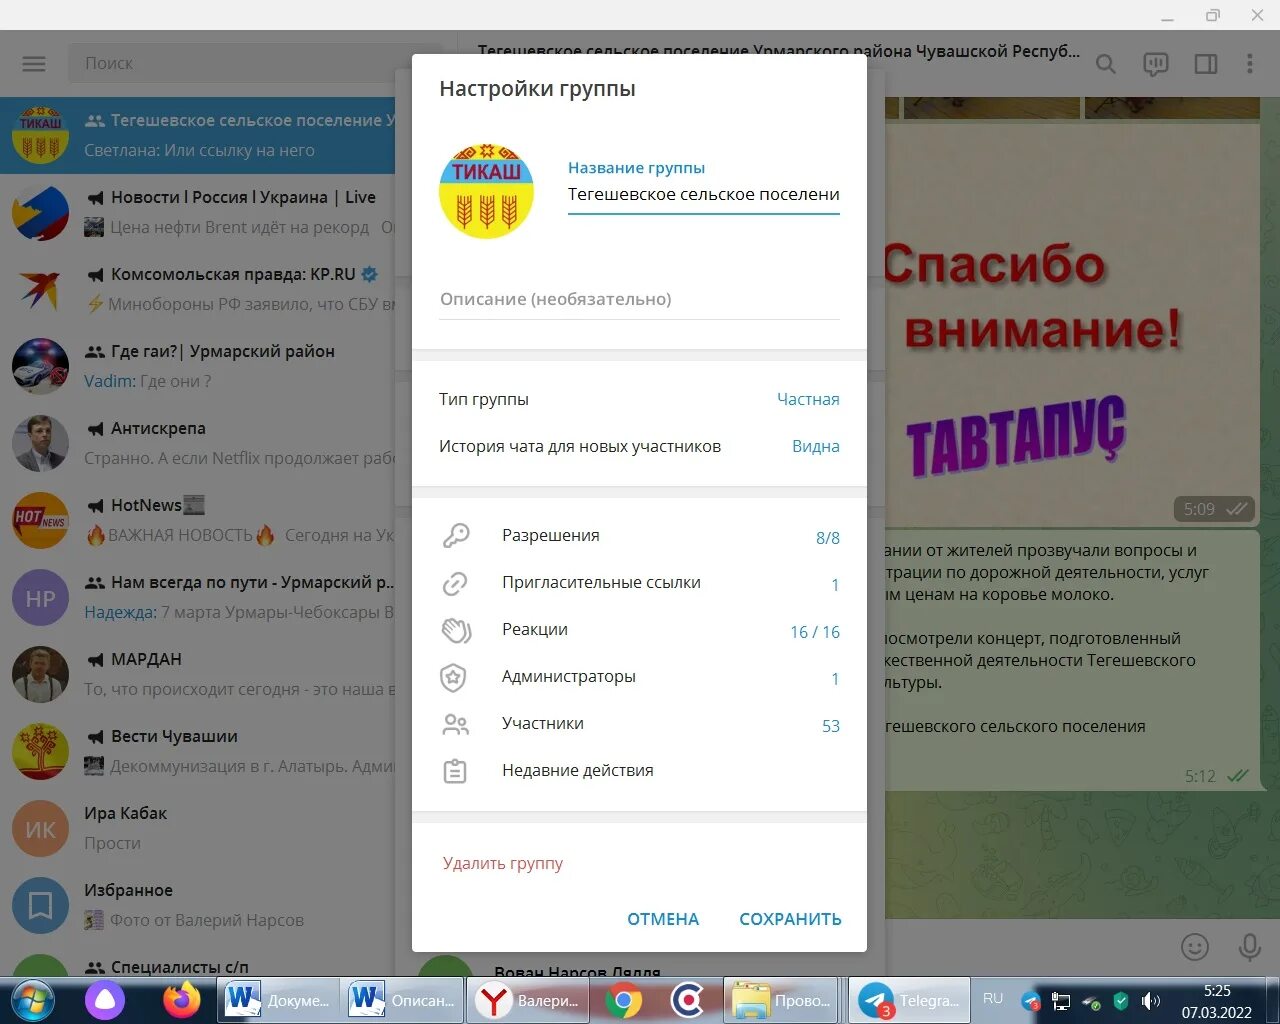This screenshot has height=1024, width=1280.
Task: Open the purple Alice assistant taskbar icon
Action: click(105, 1000)
